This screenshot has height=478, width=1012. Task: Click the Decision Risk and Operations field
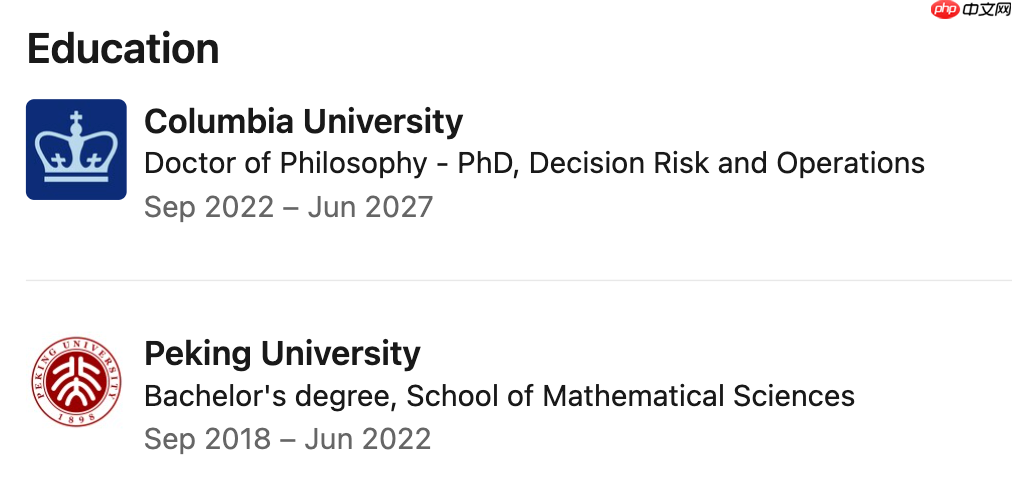click(x=727, y=164)
